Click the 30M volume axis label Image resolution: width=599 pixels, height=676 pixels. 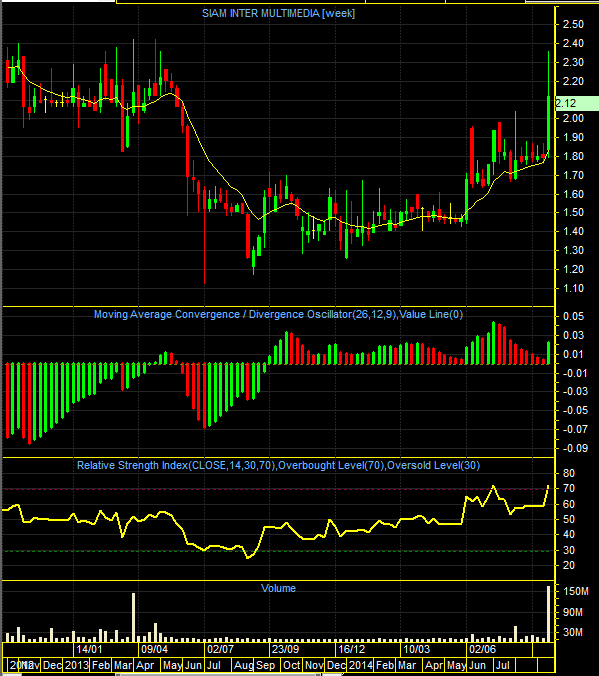(x=573, y=632)
